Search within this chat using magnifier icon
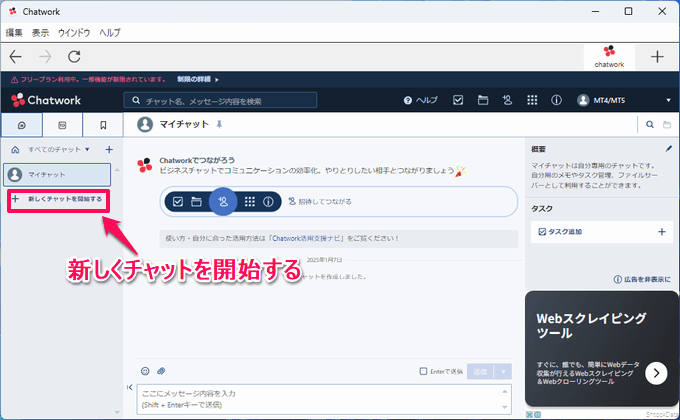 point(650,125)
